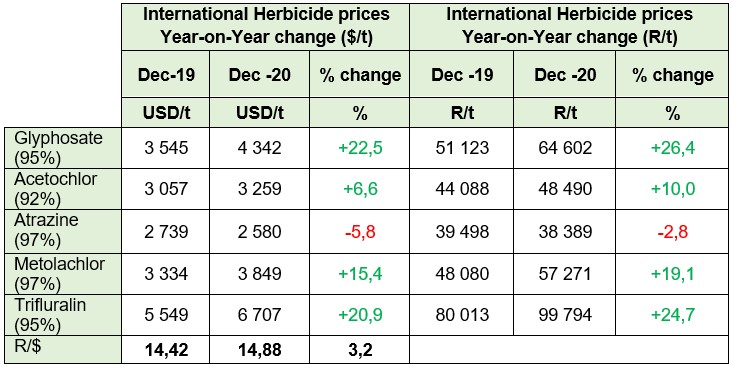Select the 3,2 exchange rate change cell
Viewport: 733px width, 368px height.
(359, 349)
